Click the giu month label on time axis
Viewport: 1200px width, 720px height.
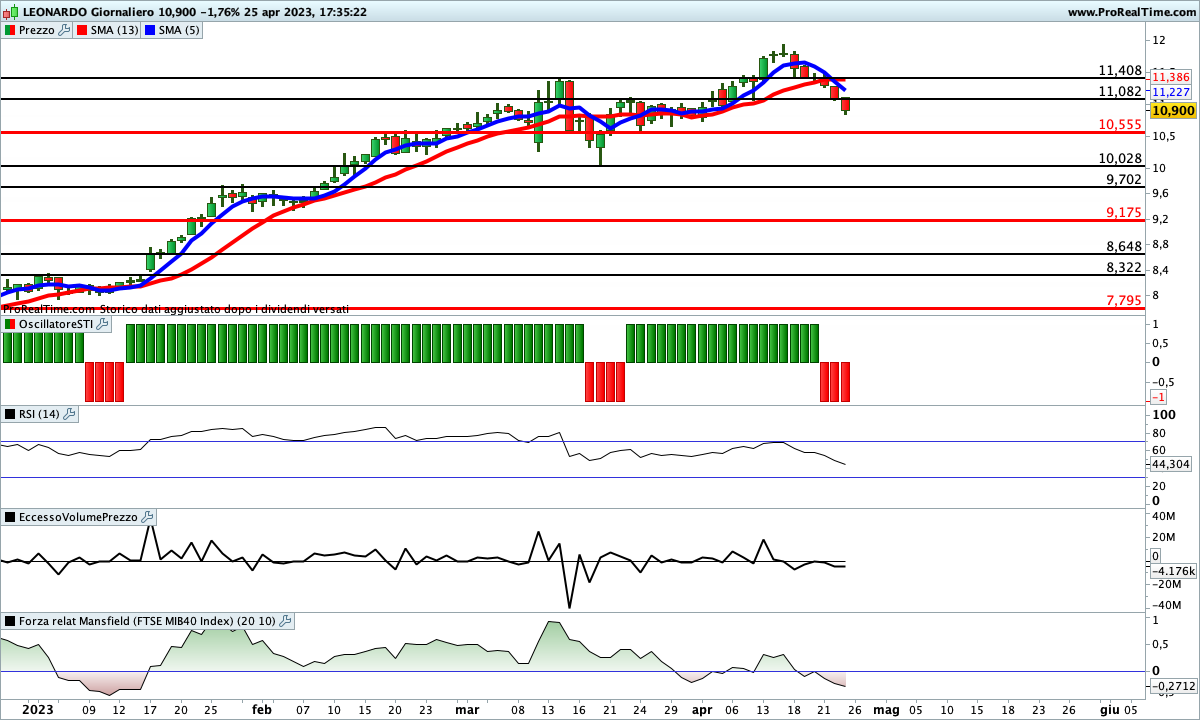pyautogui.click(x=1109, y=710)
